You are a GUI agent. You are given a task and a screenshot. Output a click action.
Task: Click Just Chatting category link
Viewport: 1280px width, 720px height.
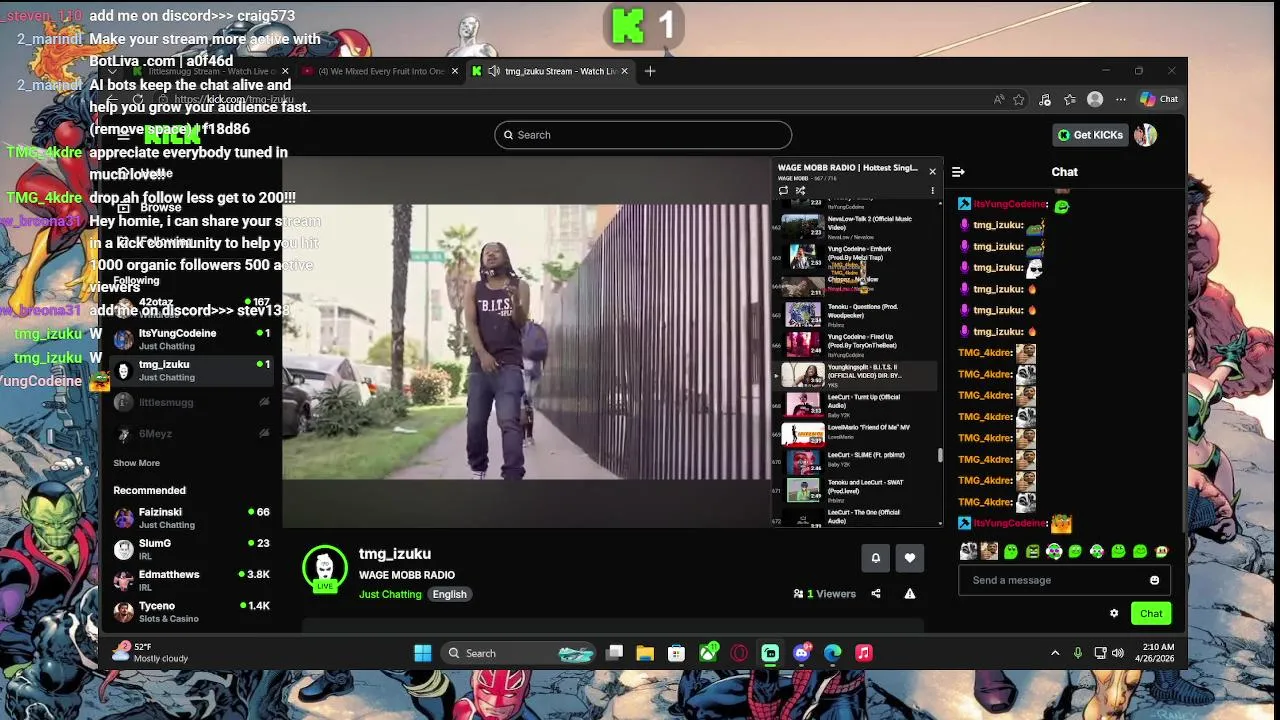390,594
